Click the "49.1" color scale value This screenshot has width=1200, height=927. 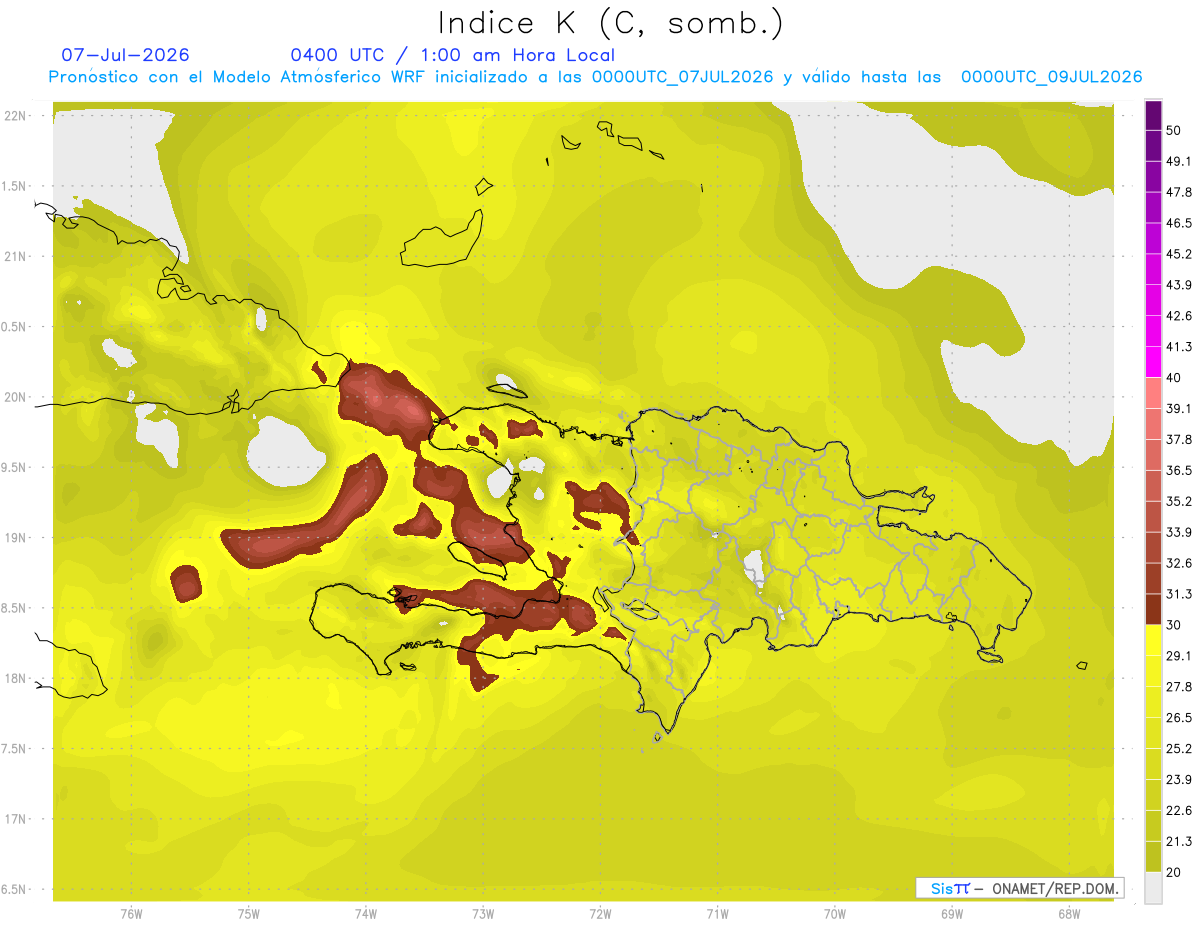(x=1179, y=161)
